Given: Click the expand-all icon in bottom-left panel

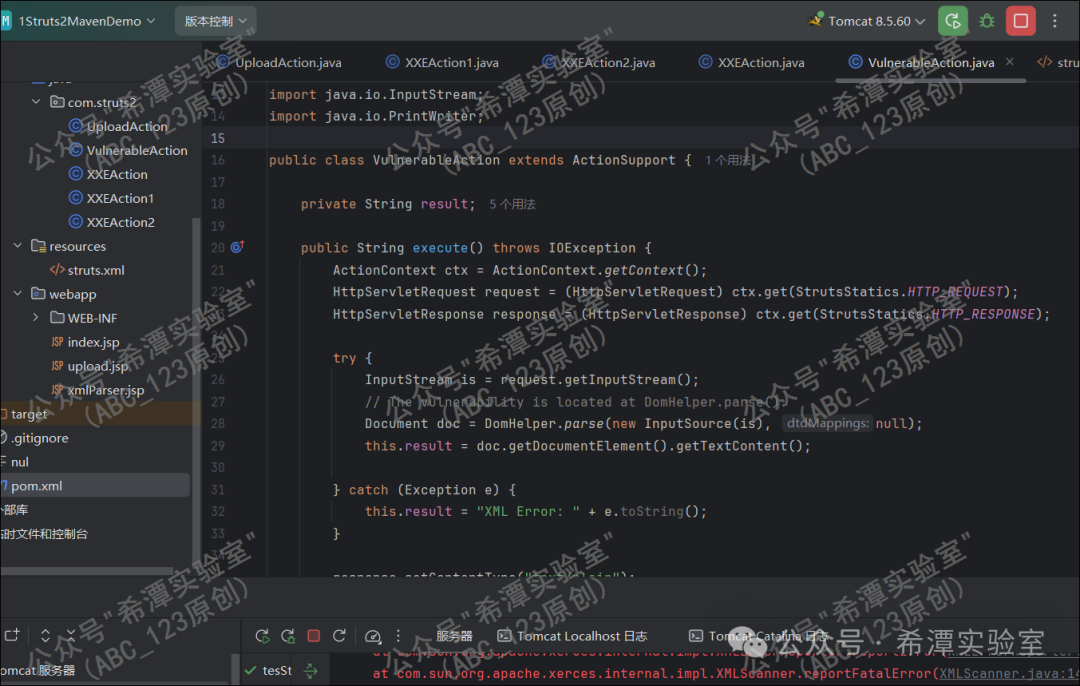Looking at the screenshot, I should (x=43, y=635).
